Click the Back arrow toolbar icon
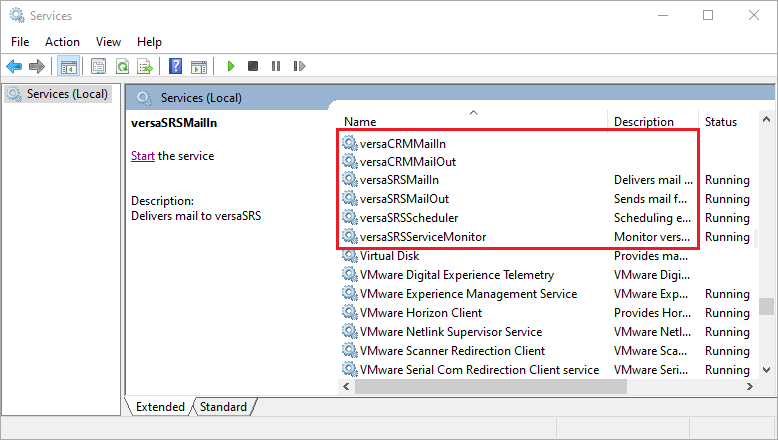The width and height of the screenshot is (778, 440). (14, 66)
